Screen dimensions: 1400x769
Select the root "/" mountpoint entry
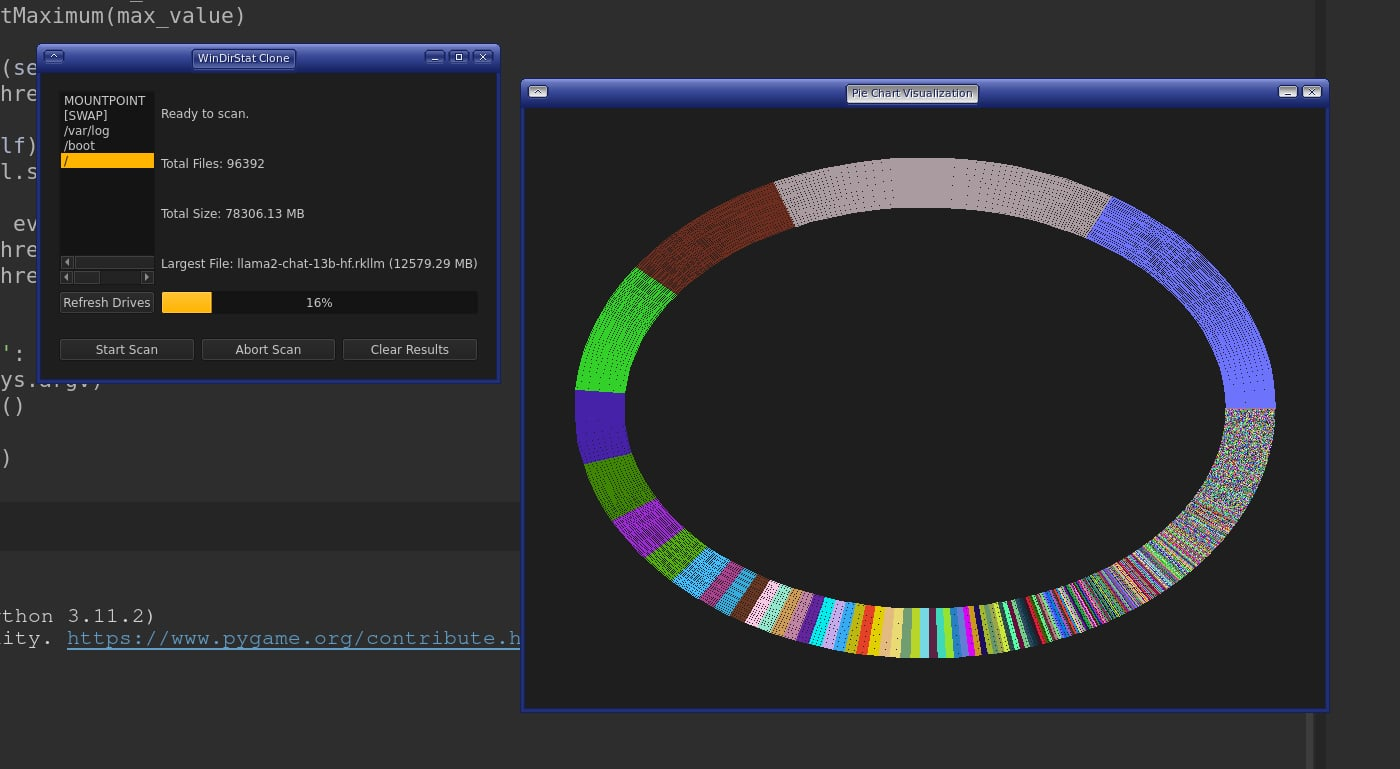tap(107, 160)
